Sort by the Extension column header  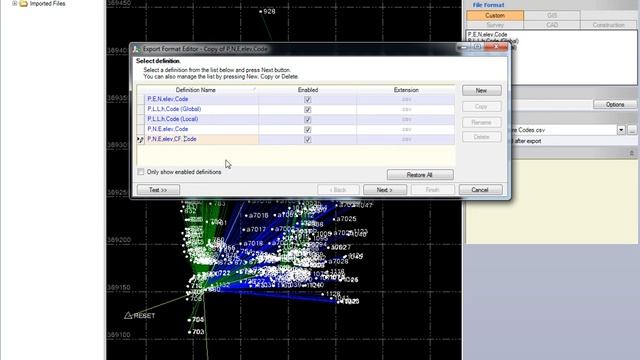[406, 90]
